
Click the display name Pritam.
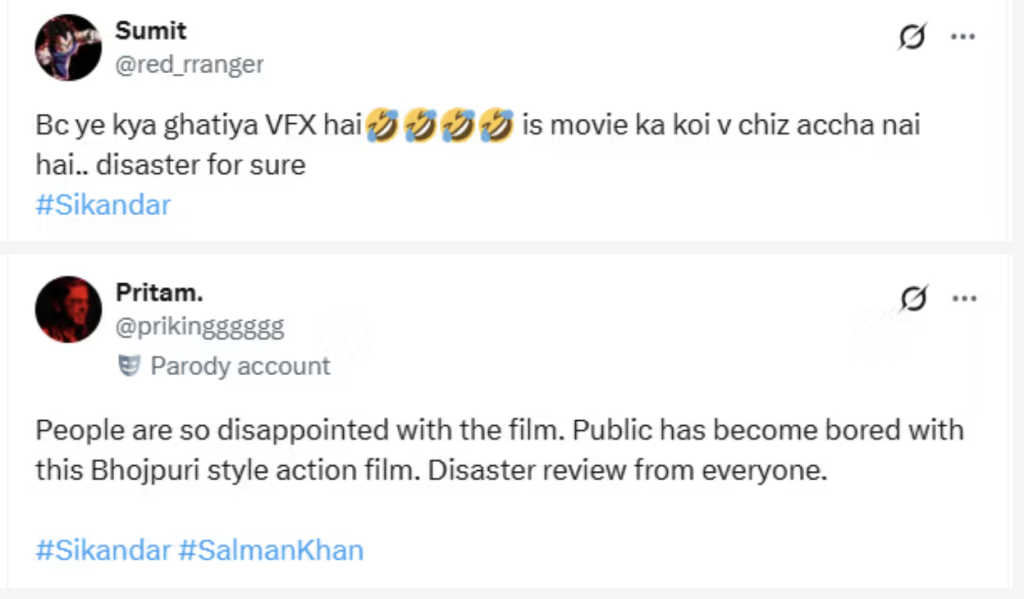[x=160, y=293]
